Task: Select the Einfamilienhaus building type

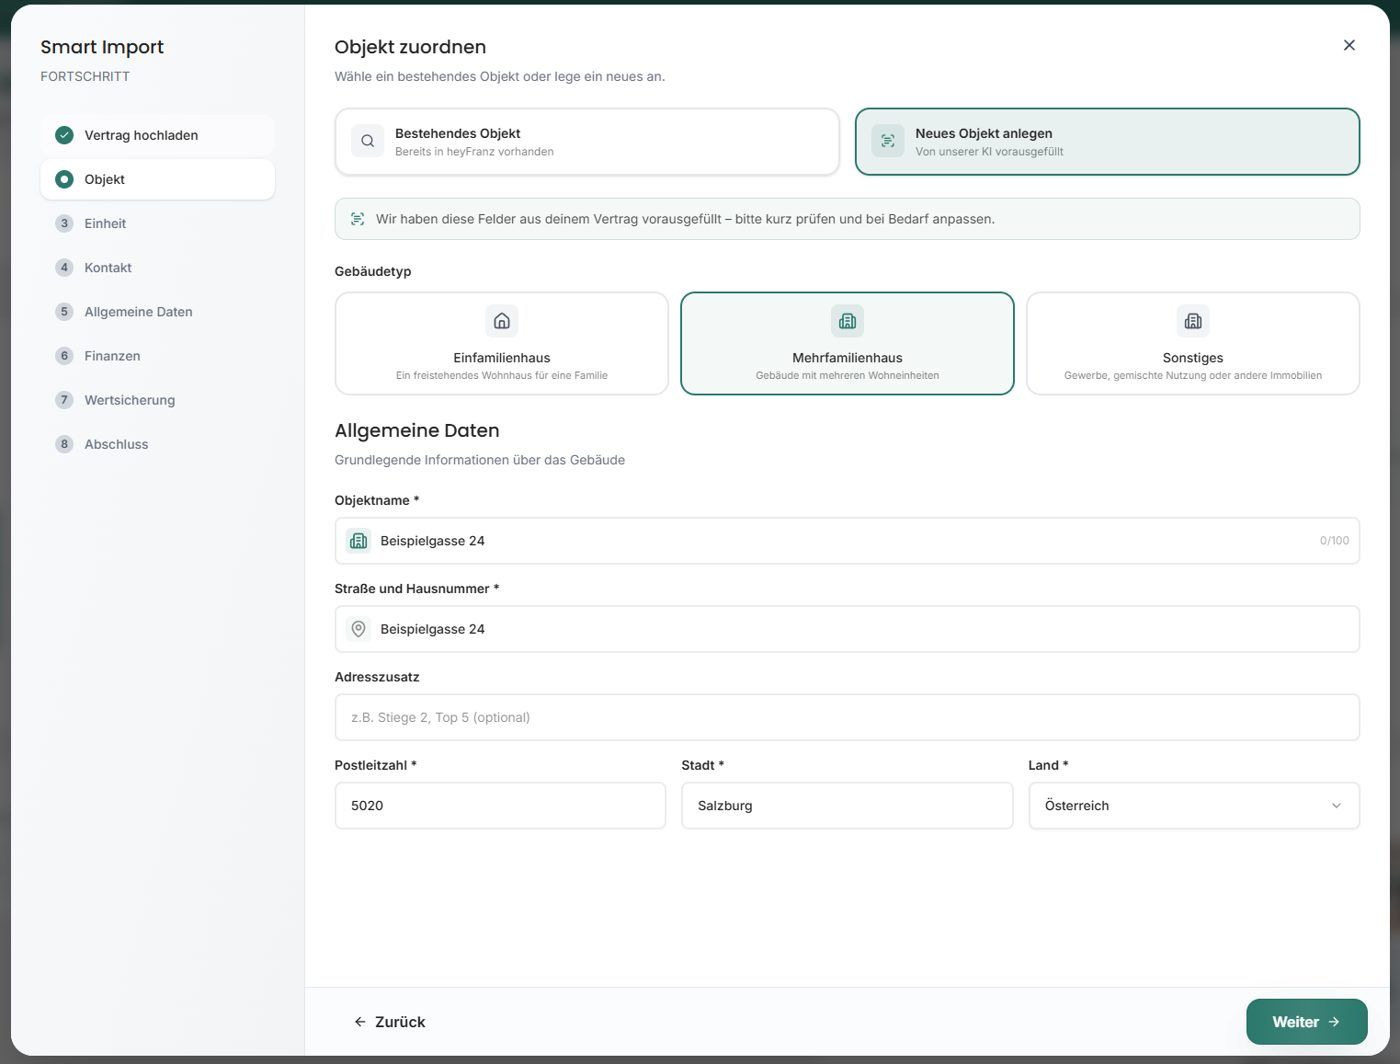Action: (502, 343)
